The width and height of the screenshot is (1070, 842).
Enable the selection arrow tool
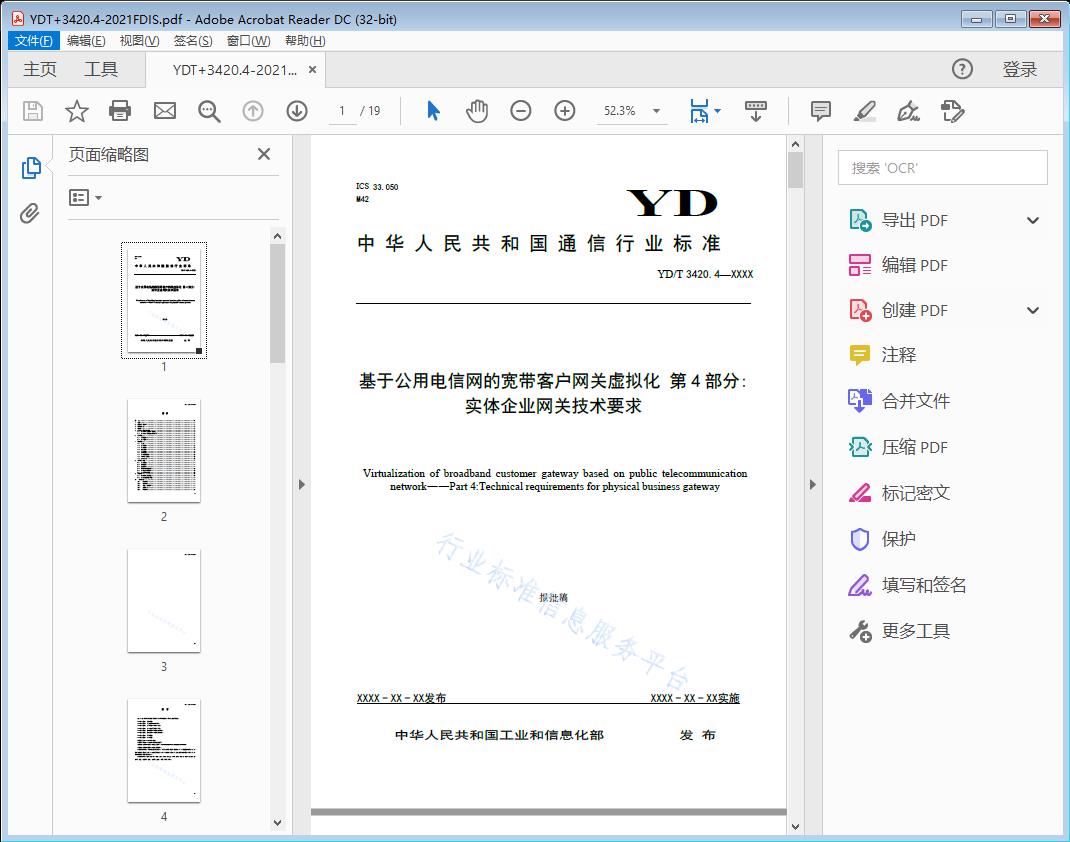(x=433, y=111)
